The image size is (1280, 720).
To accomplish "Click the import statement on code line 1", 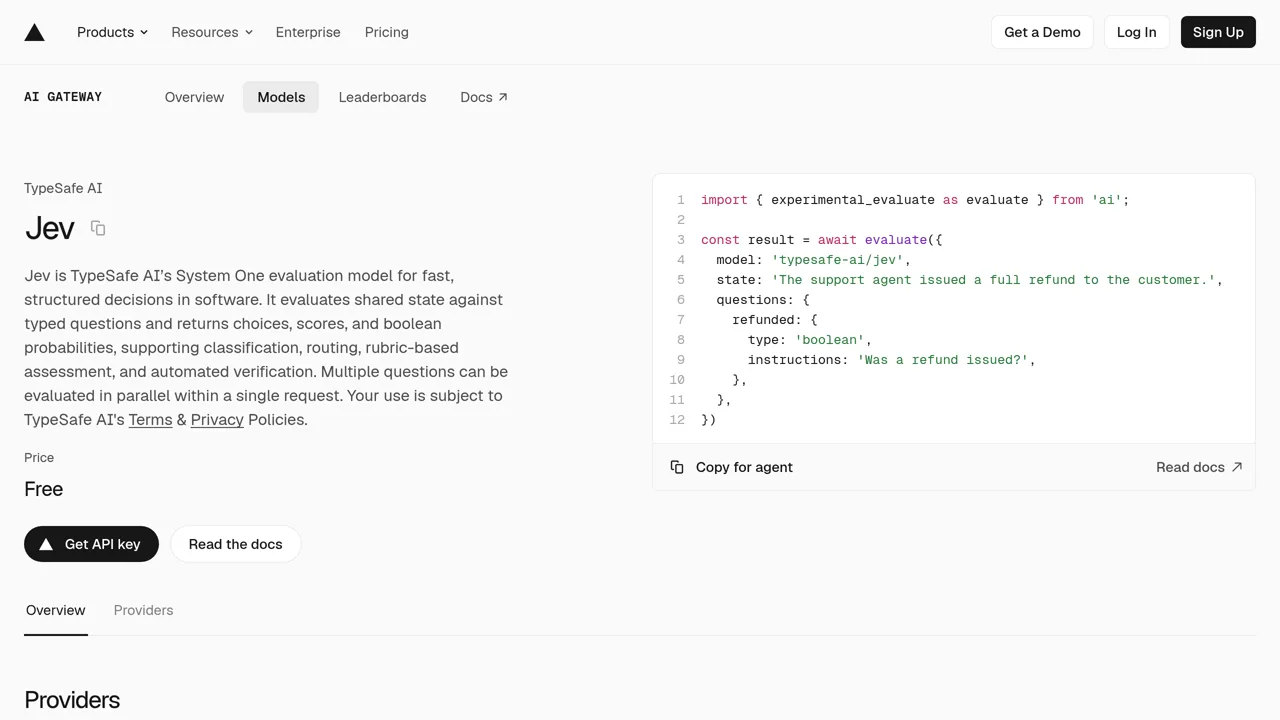I will coord(915,200).
